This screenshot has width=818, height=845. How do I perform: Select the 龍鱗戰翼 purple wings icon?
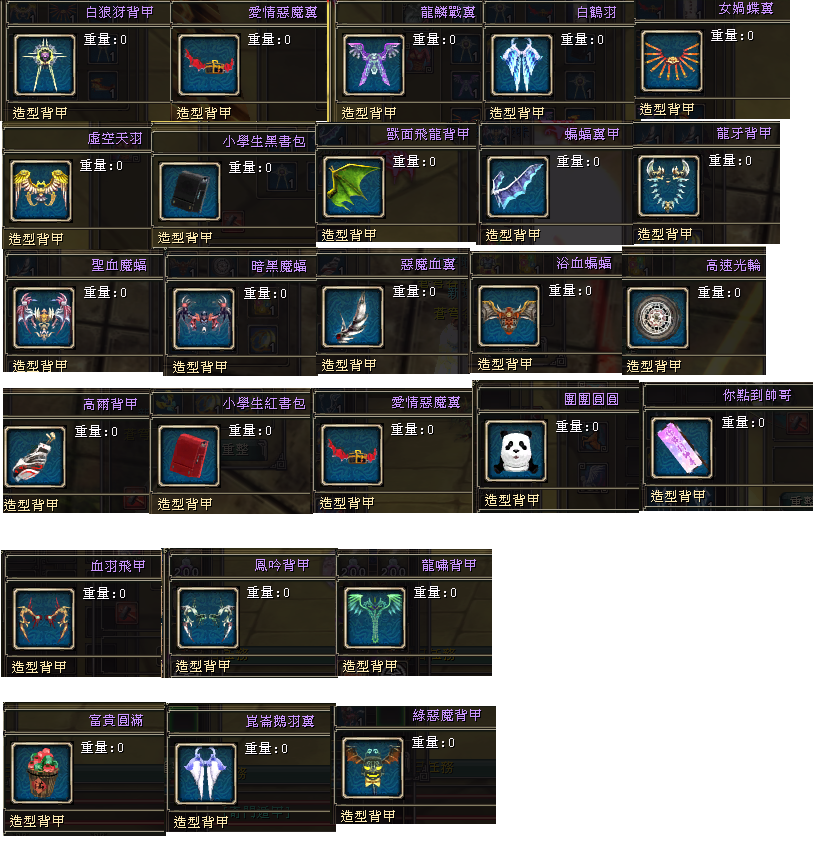click(x=373, y=65)
